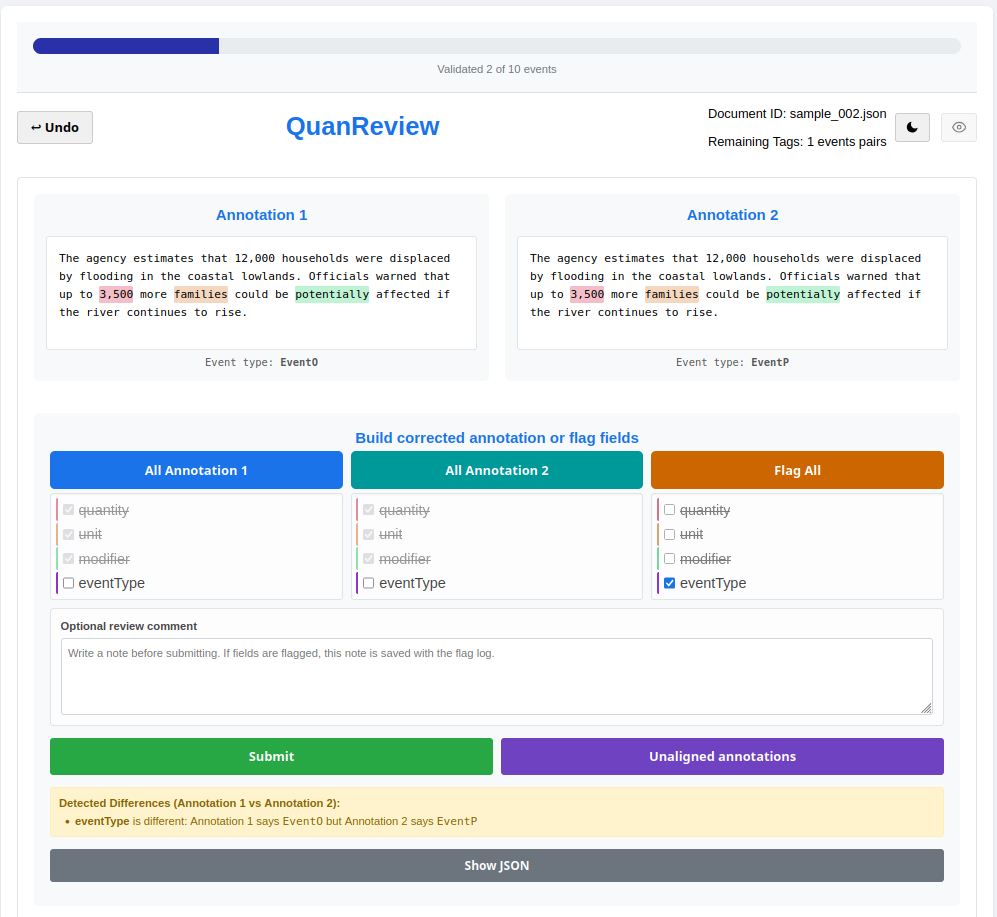
Task: Click the comment box resize handle
Action: [926, 708]
